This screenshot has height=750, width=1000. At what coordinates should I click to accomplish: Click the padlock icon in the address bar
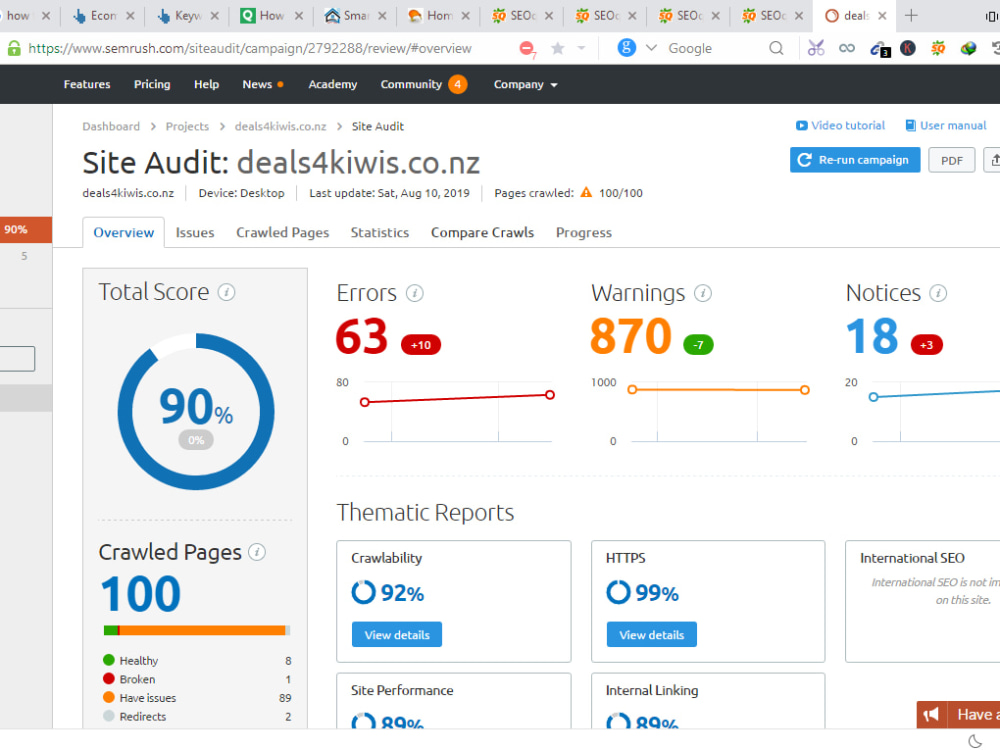point(14,47)
